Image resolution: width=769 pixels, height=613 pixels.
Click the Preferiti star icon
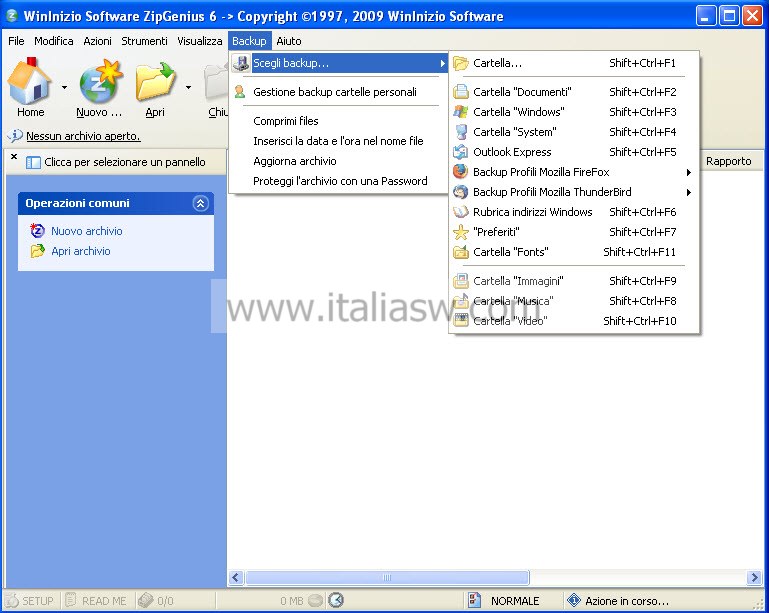461,232
